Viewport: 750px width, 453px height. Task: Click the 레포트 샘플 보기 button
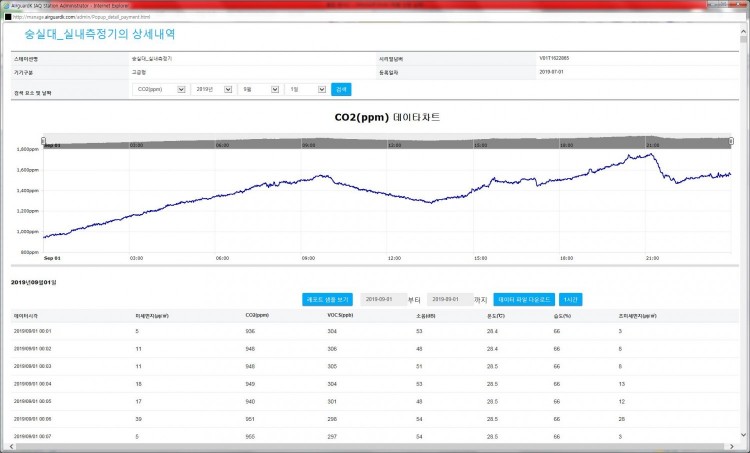coord(327,299)
